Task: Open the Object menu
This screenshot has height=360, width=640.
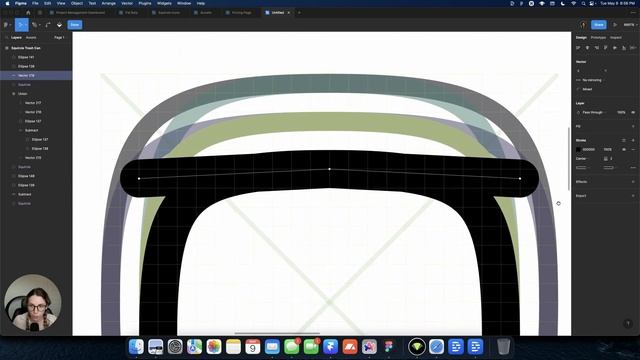Action: click(77, 3)
